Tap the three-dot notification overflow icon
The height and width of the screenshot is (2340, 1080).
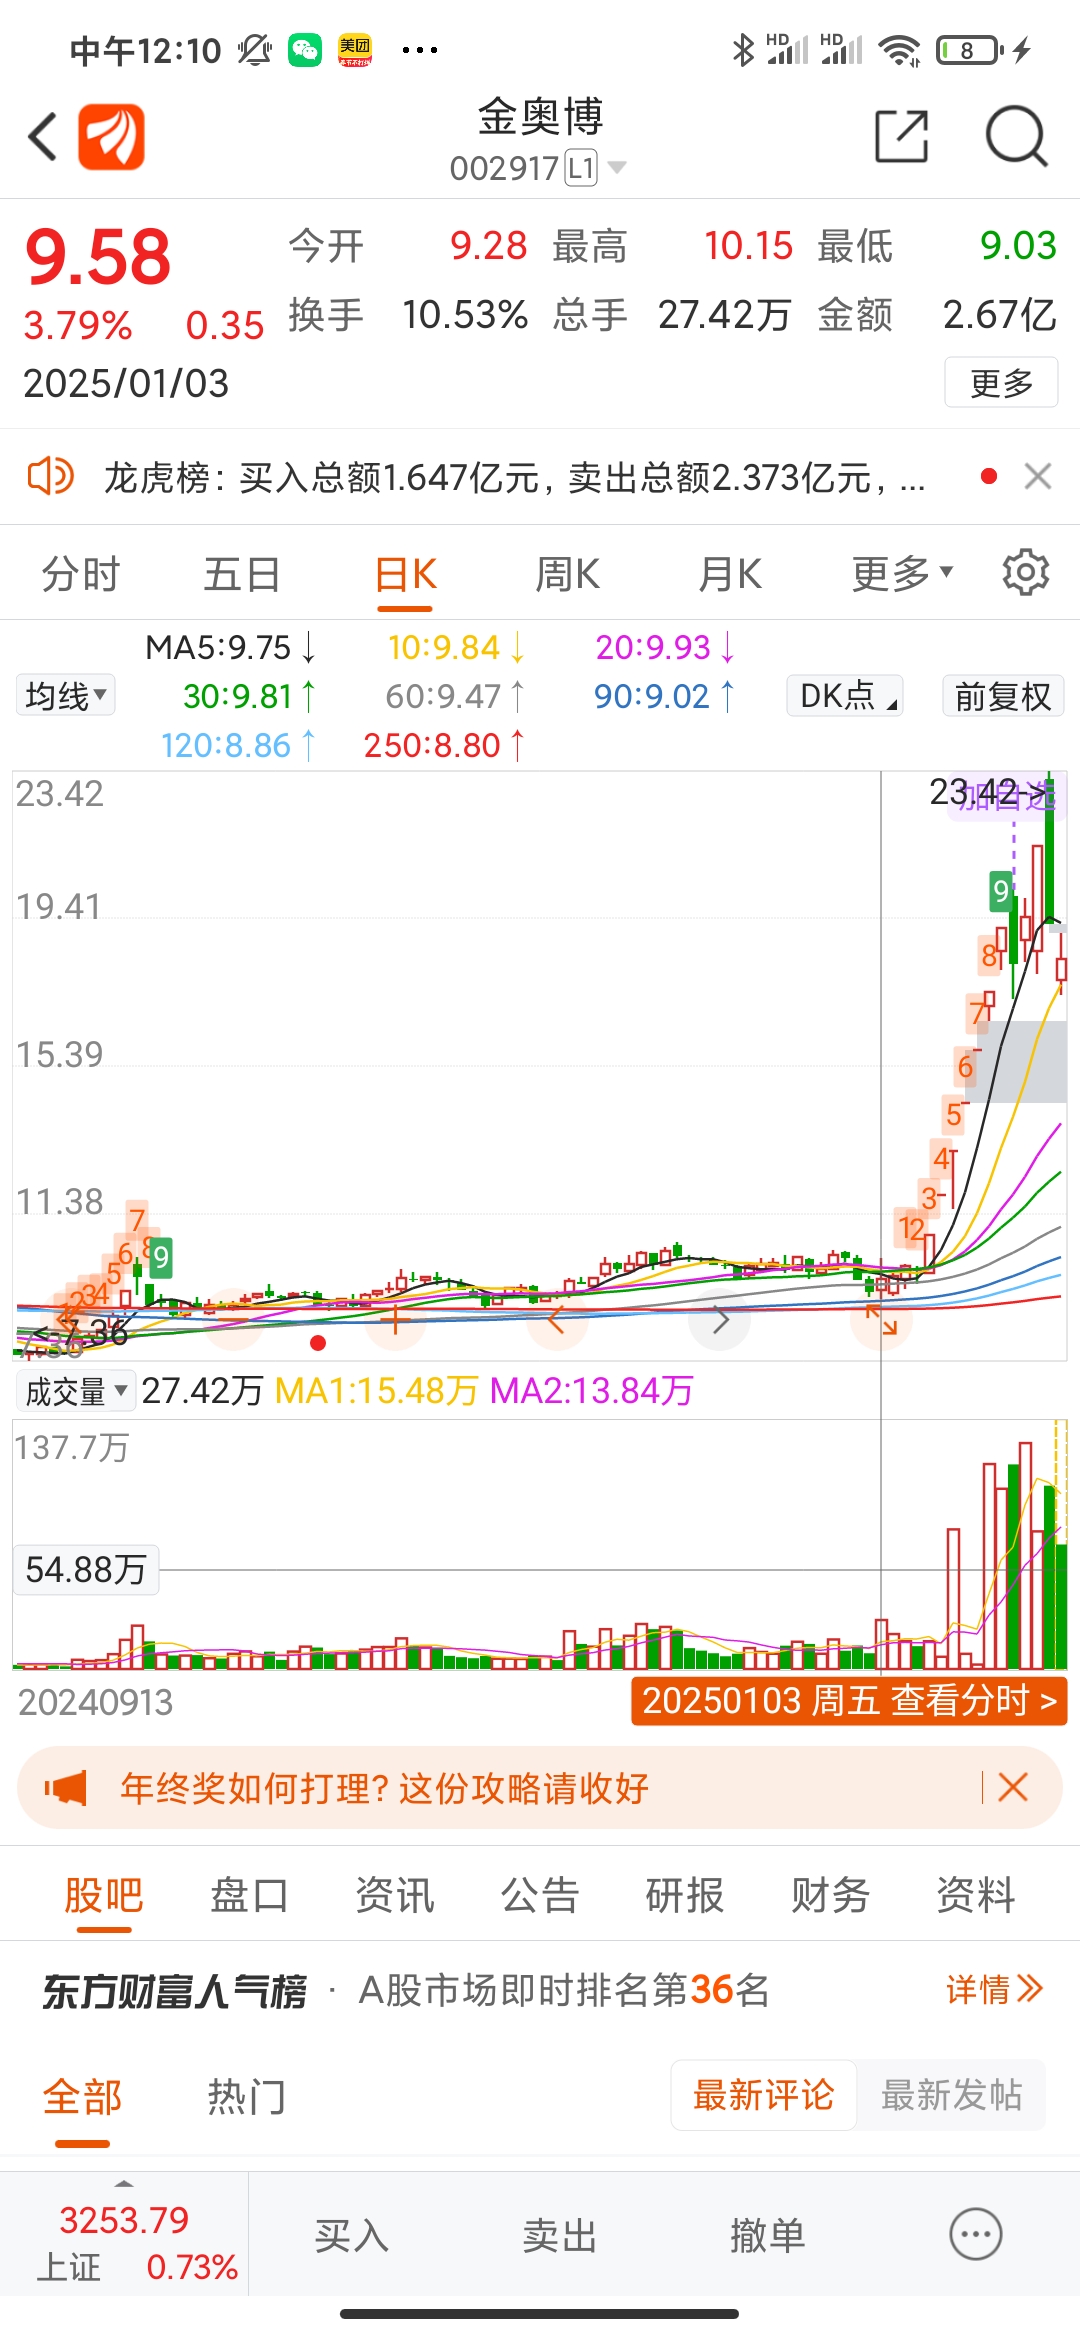419,49
